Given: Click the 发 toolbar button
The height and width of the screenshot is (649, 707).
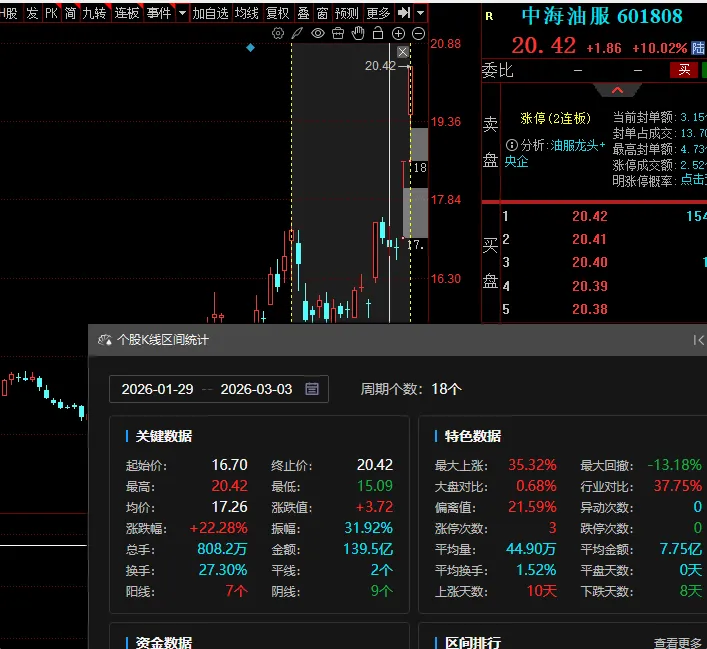Looking at the screenshot, I should click(32, 14).
